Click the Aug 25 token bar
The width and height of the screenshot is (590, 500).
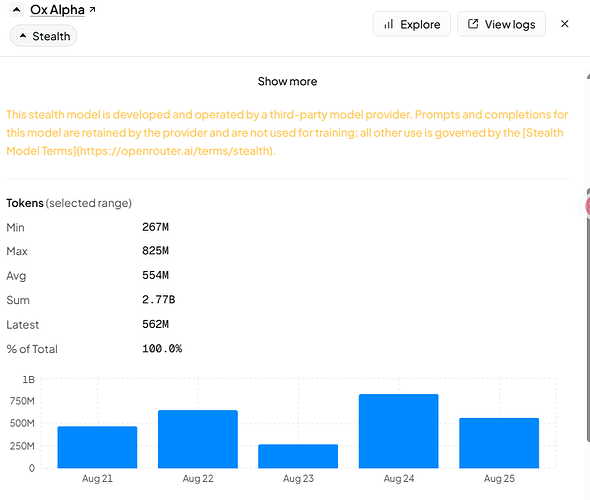pyautogui.click(x=499, y=443)
